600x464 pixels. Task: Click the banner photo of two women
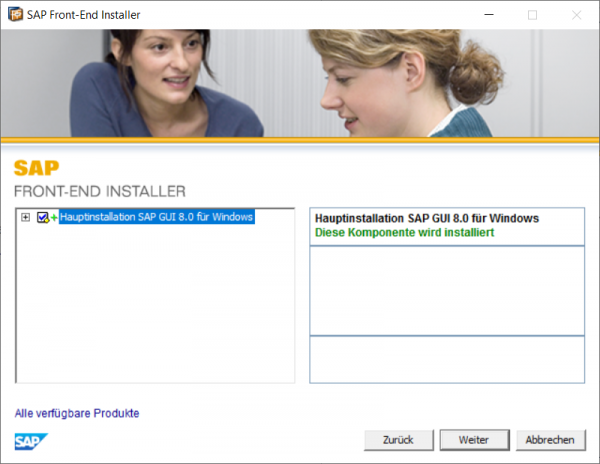(300, 83)
